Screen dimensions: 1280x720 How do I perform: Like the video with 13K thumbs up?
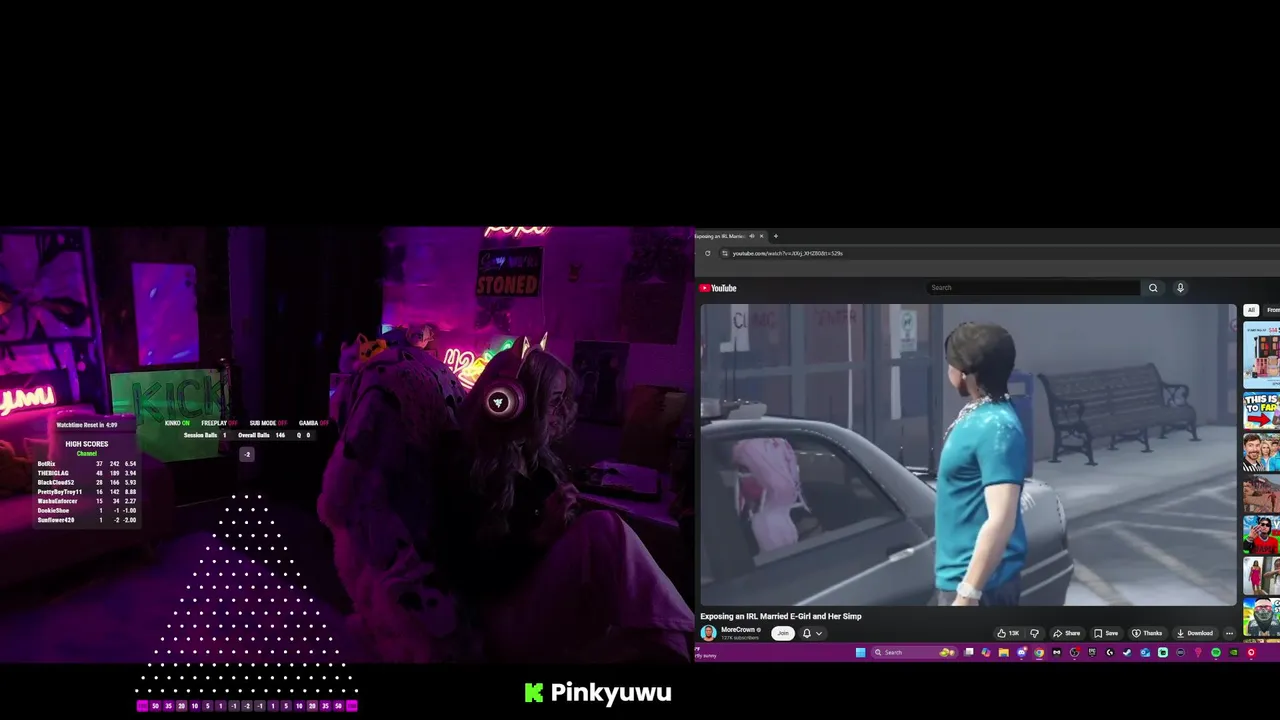1008,633
